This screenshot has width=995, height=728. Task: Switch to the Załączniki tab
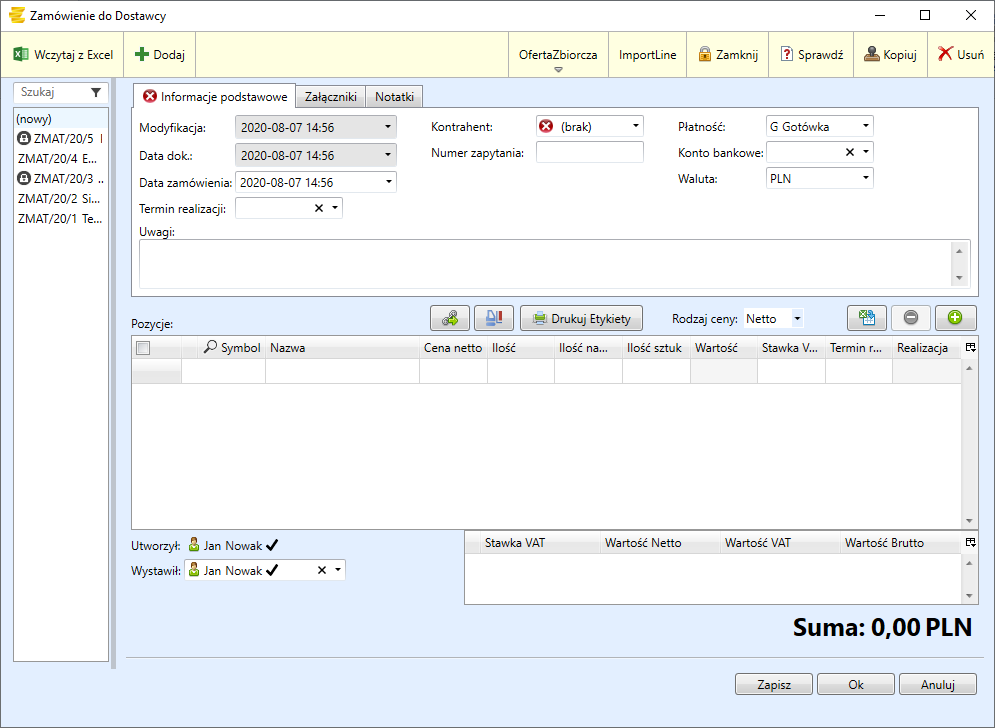(x=331, y=97)
